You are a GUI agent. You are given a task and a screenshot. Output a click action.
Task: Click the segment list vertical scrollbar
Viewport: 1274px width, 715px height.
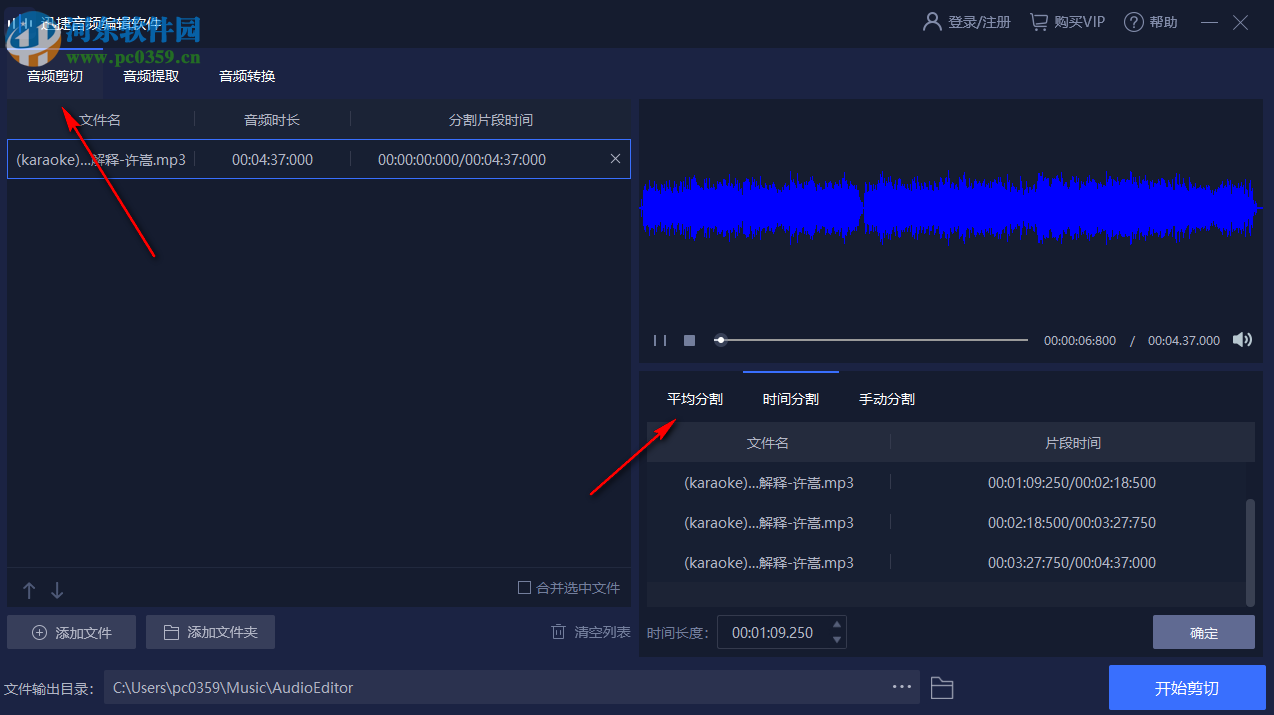pyautogui.click(x=1250, y=552)
